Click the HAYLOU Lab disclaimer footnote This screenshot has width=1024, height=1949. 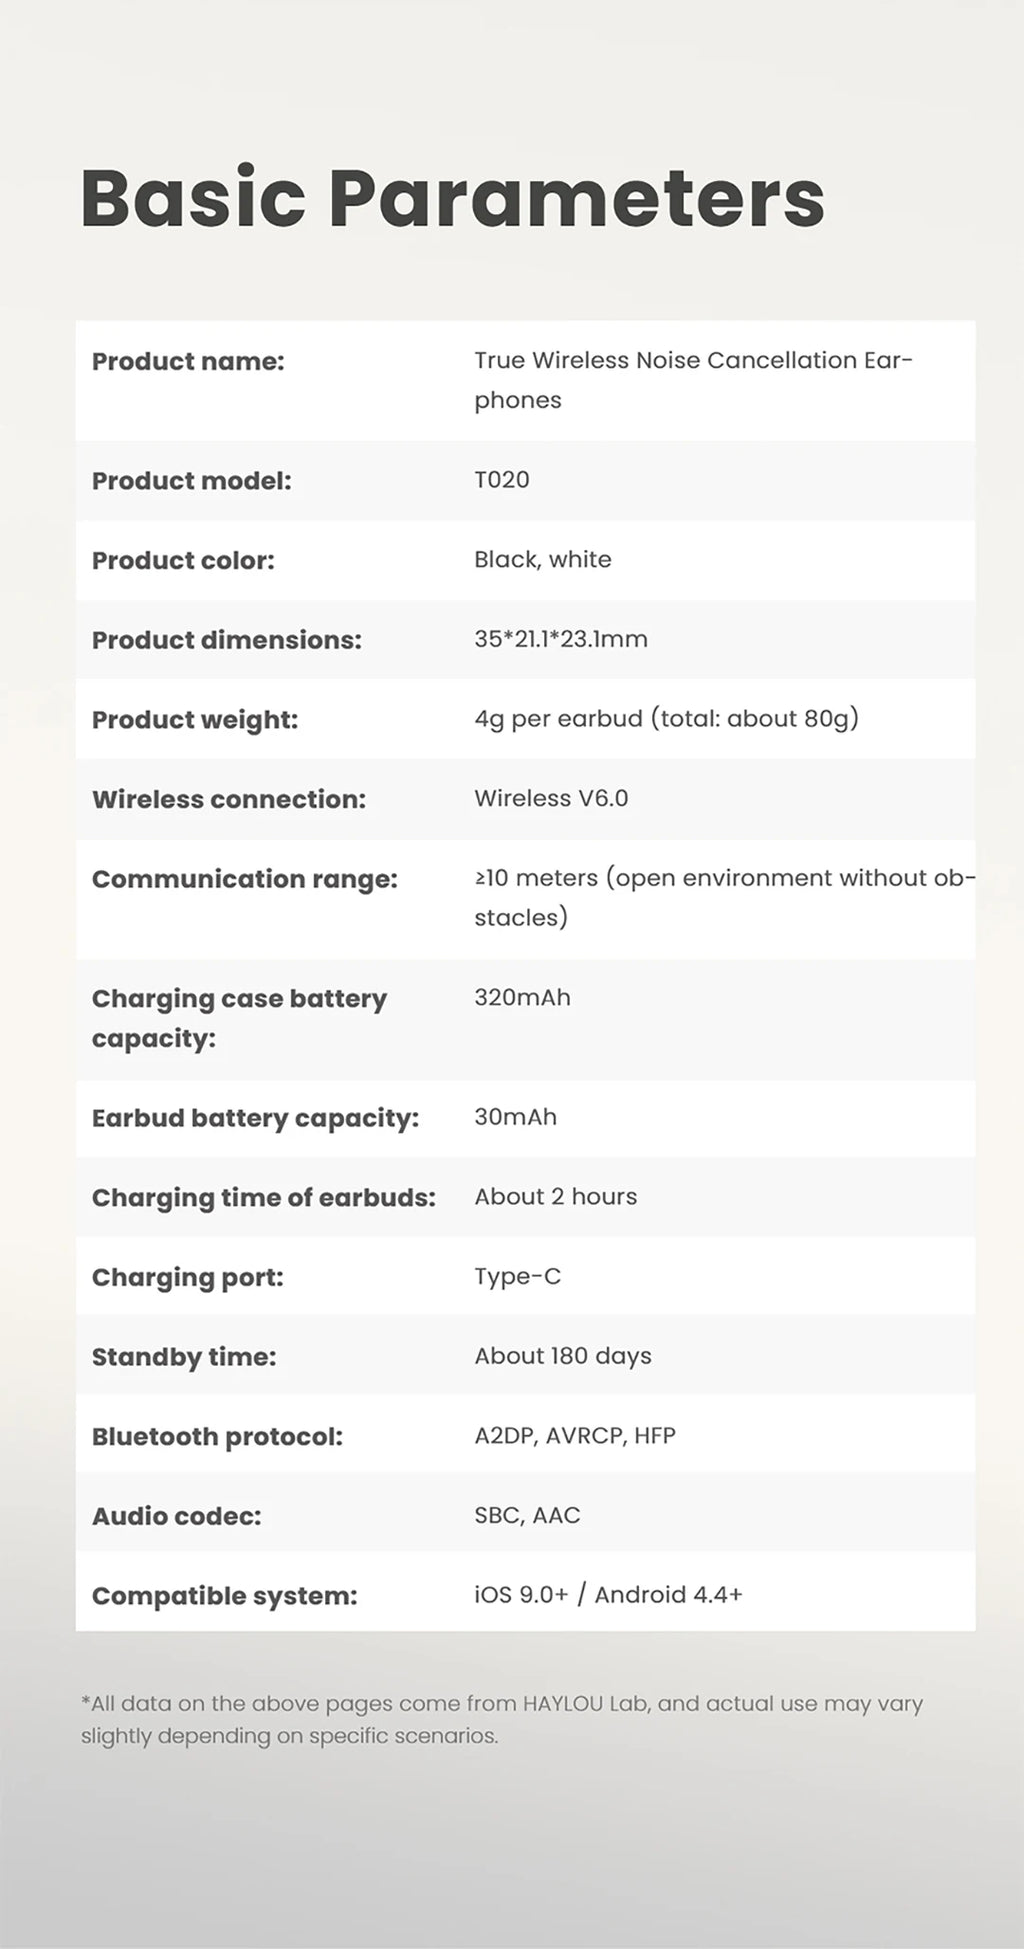[502, 1719]
